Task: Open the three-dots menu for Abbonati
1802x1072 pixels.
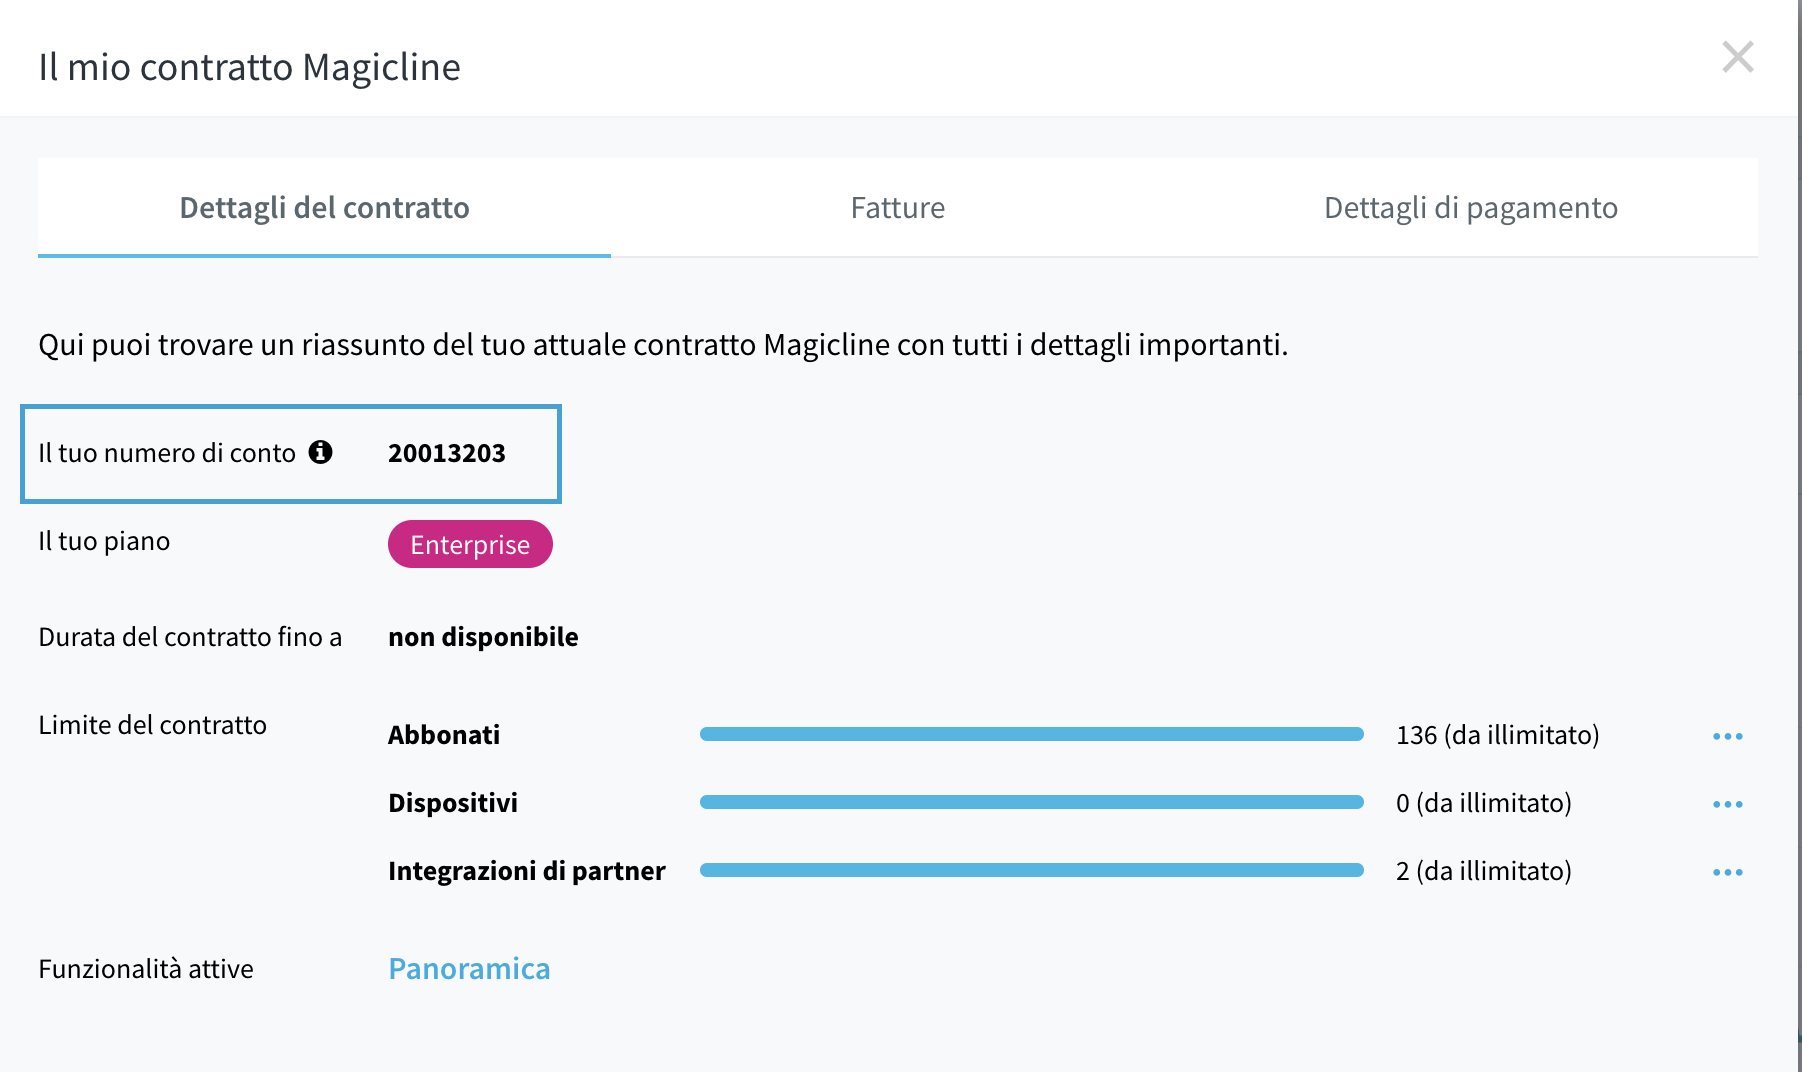Action: click(1727, 736)
